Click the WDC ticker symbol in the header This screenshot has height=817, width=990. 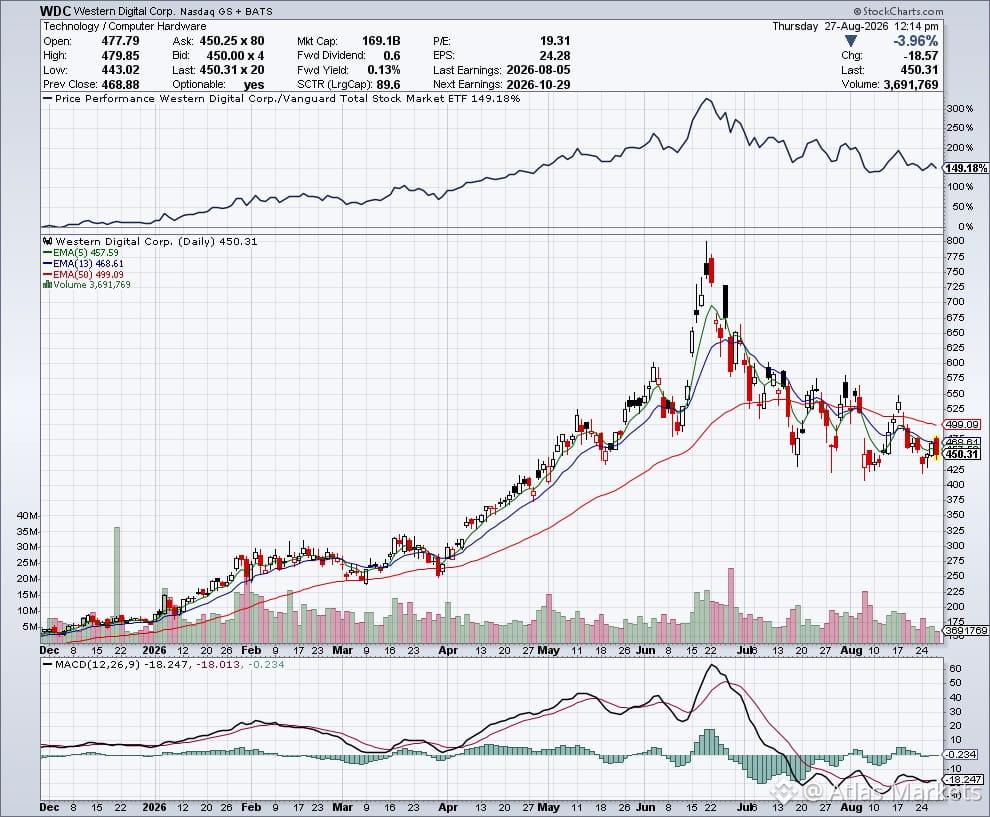56,11
